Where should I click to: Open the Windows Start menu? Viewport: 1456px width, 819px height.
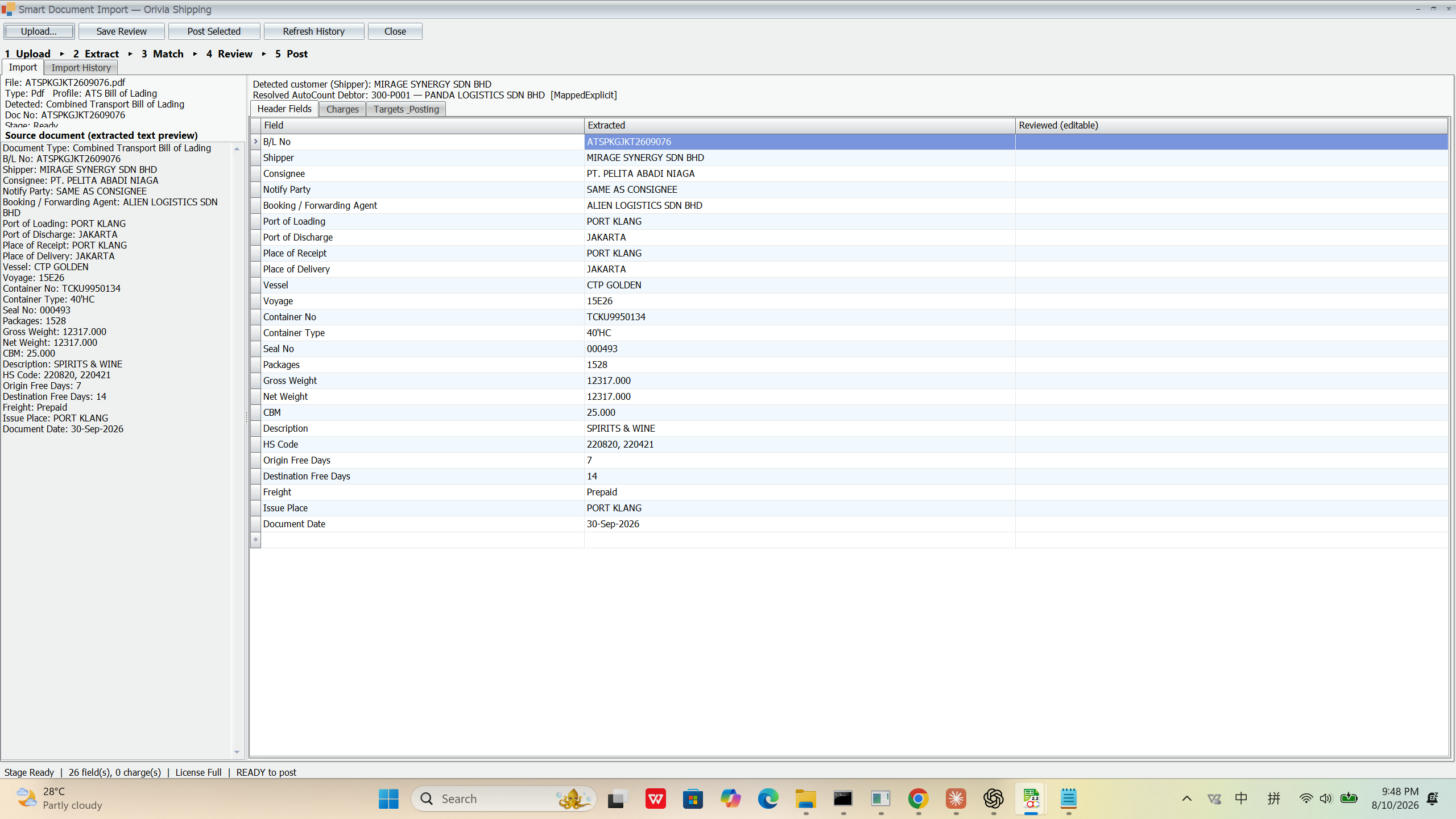click(389, 798)
